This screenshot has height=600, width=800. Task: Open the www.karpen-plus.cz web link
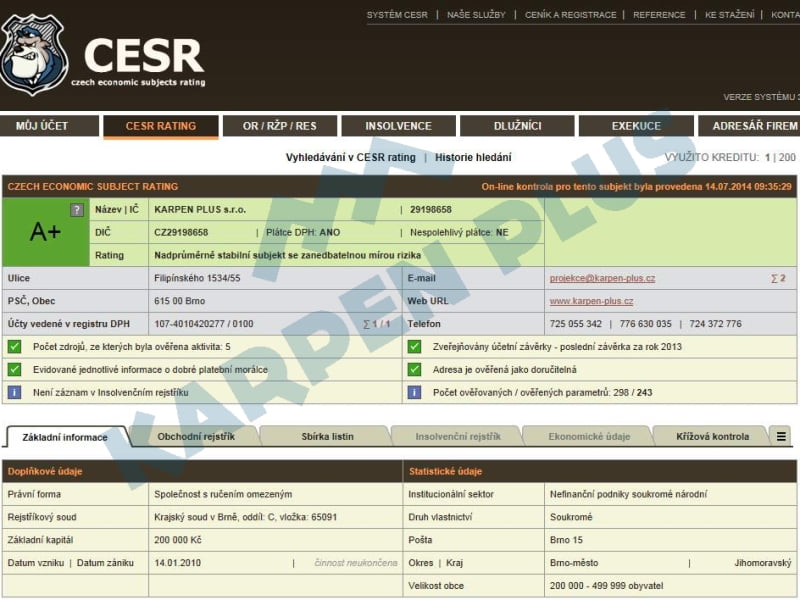point(591,301)
